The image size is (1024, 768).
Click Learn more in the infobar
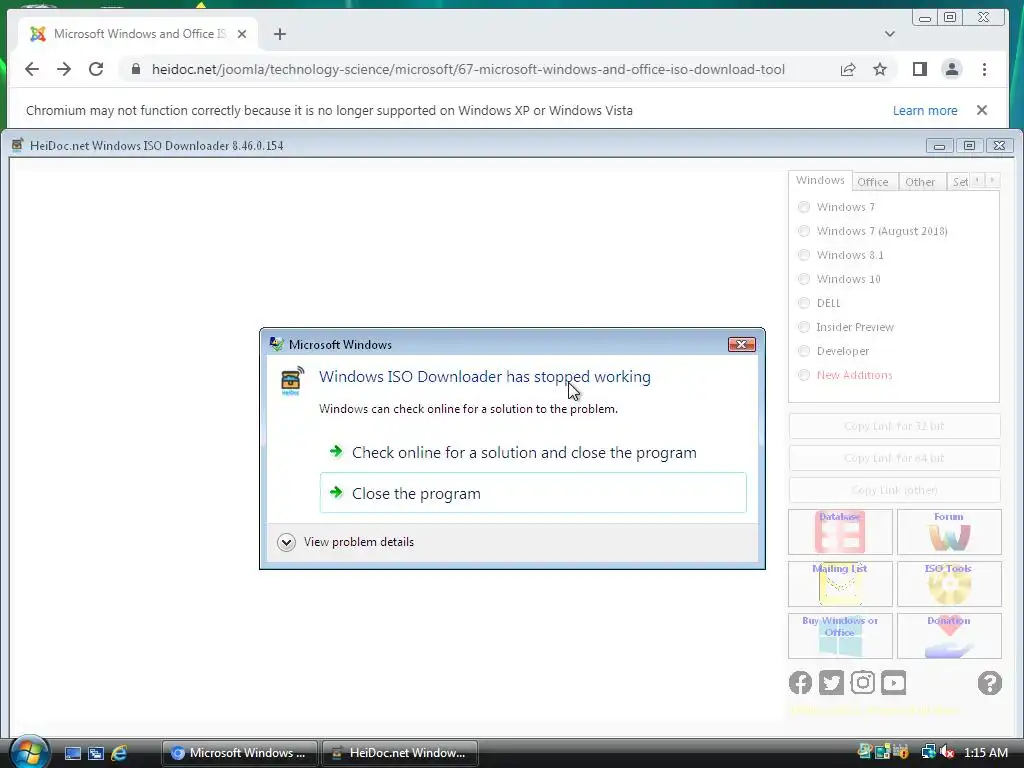tap(925, 110)
